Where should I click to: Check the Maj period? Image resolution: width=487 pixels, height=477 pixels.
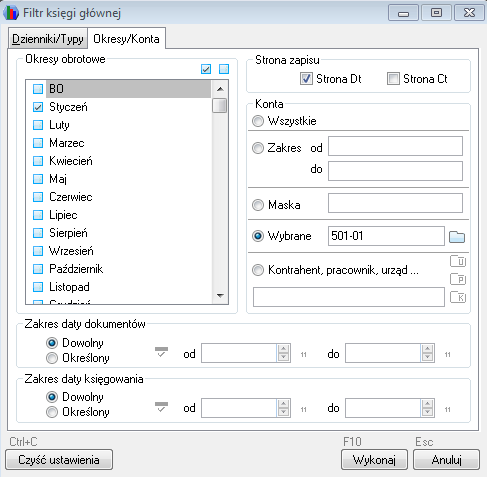point(38,179)
